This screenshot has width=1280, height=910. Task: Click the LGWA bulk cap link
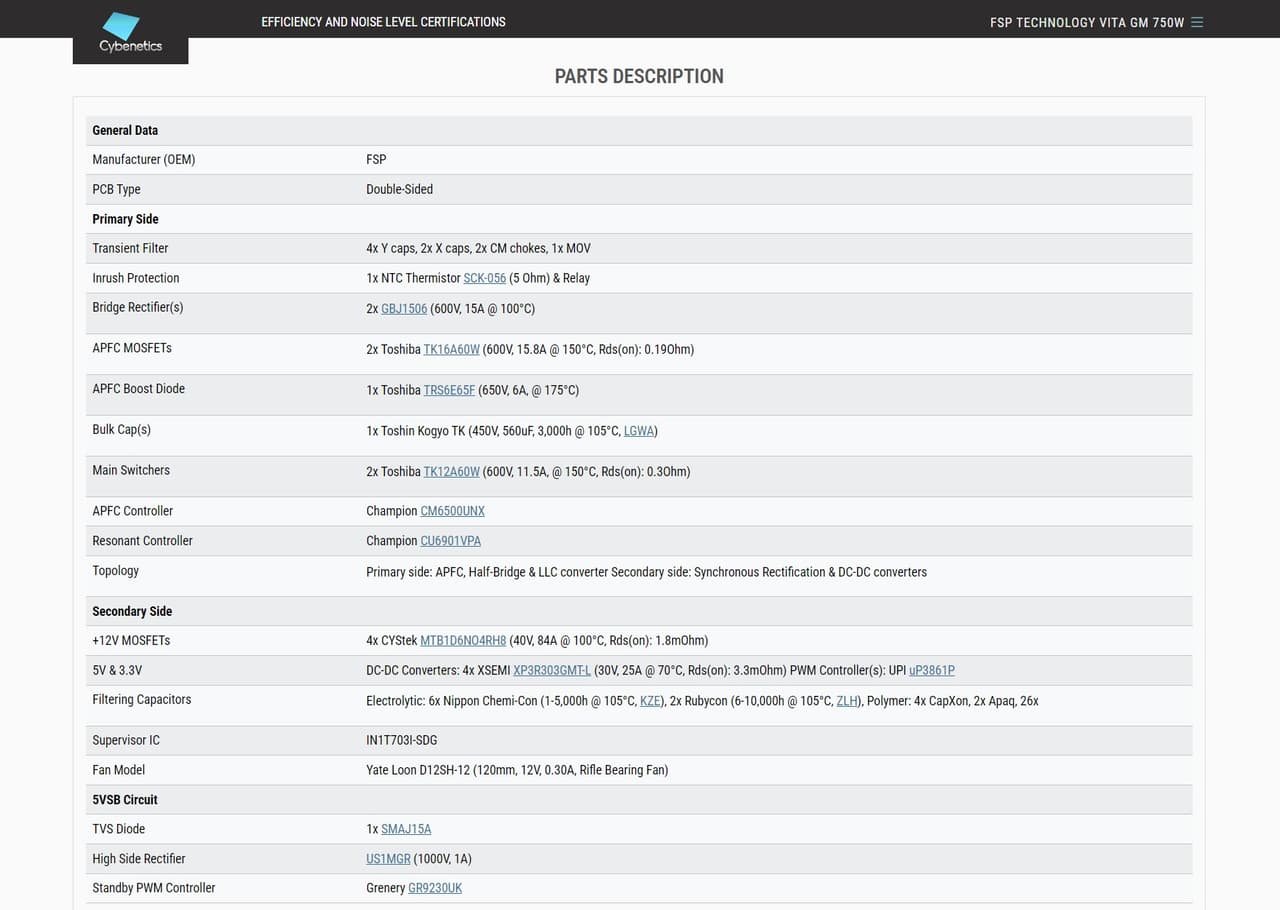pyautogui.click(x=638, y=431)
